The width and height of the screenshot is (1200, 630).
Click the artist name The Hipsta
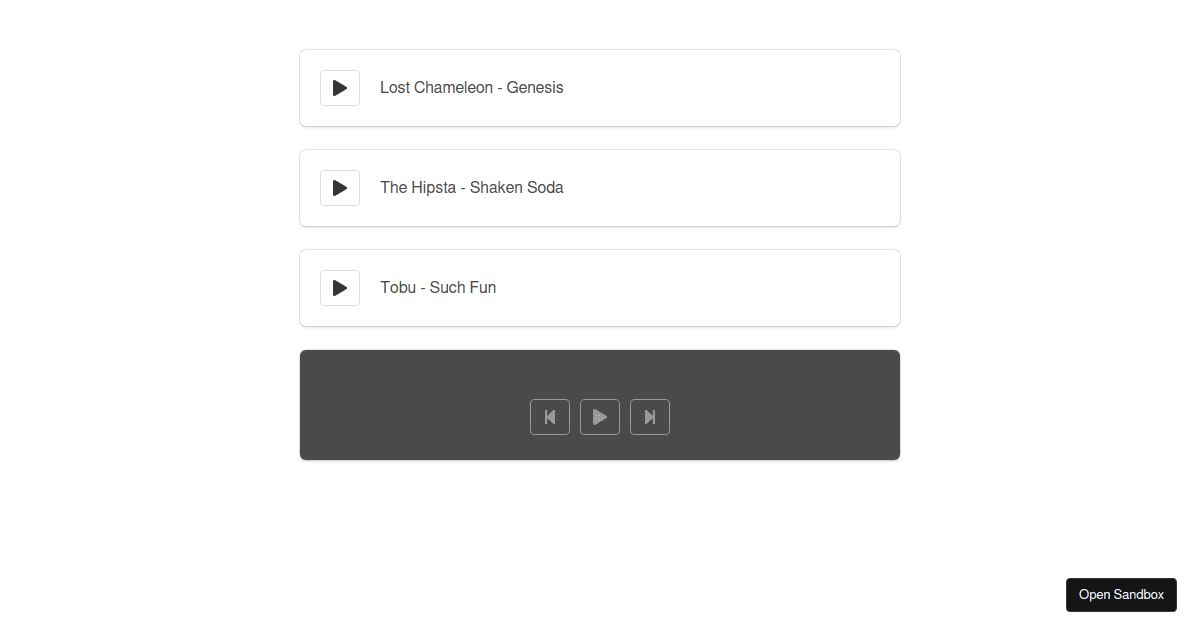tap(418, 188)
